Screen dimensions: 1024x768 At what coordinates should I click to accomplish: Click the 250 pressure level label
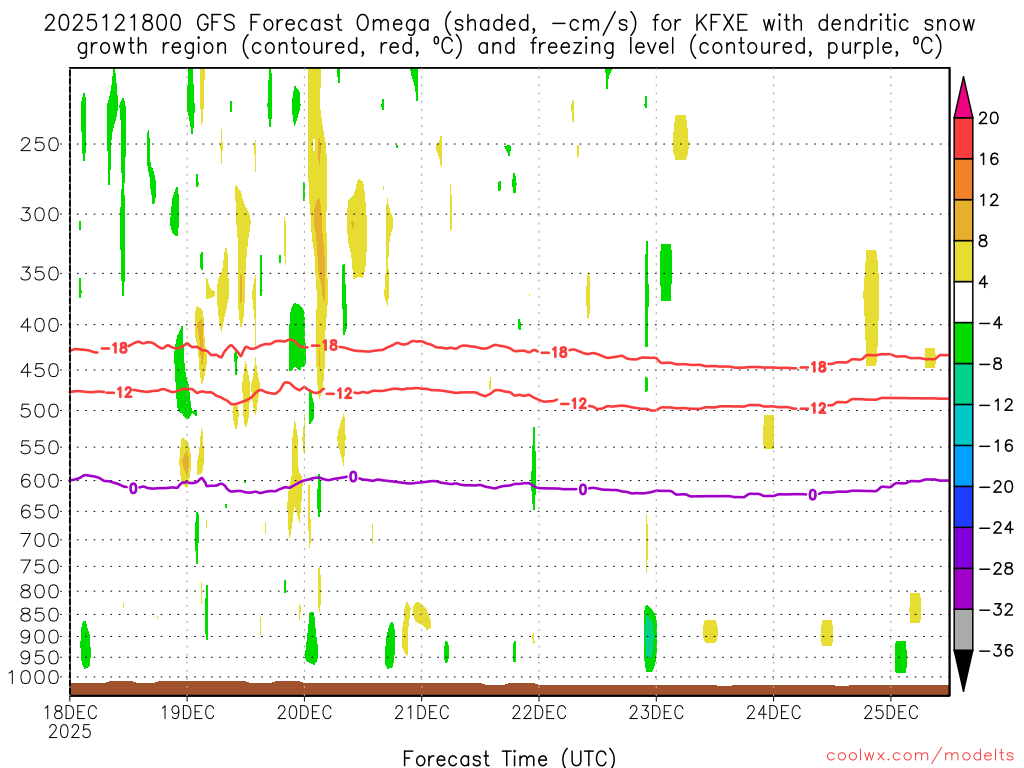[x=40, y=144]
